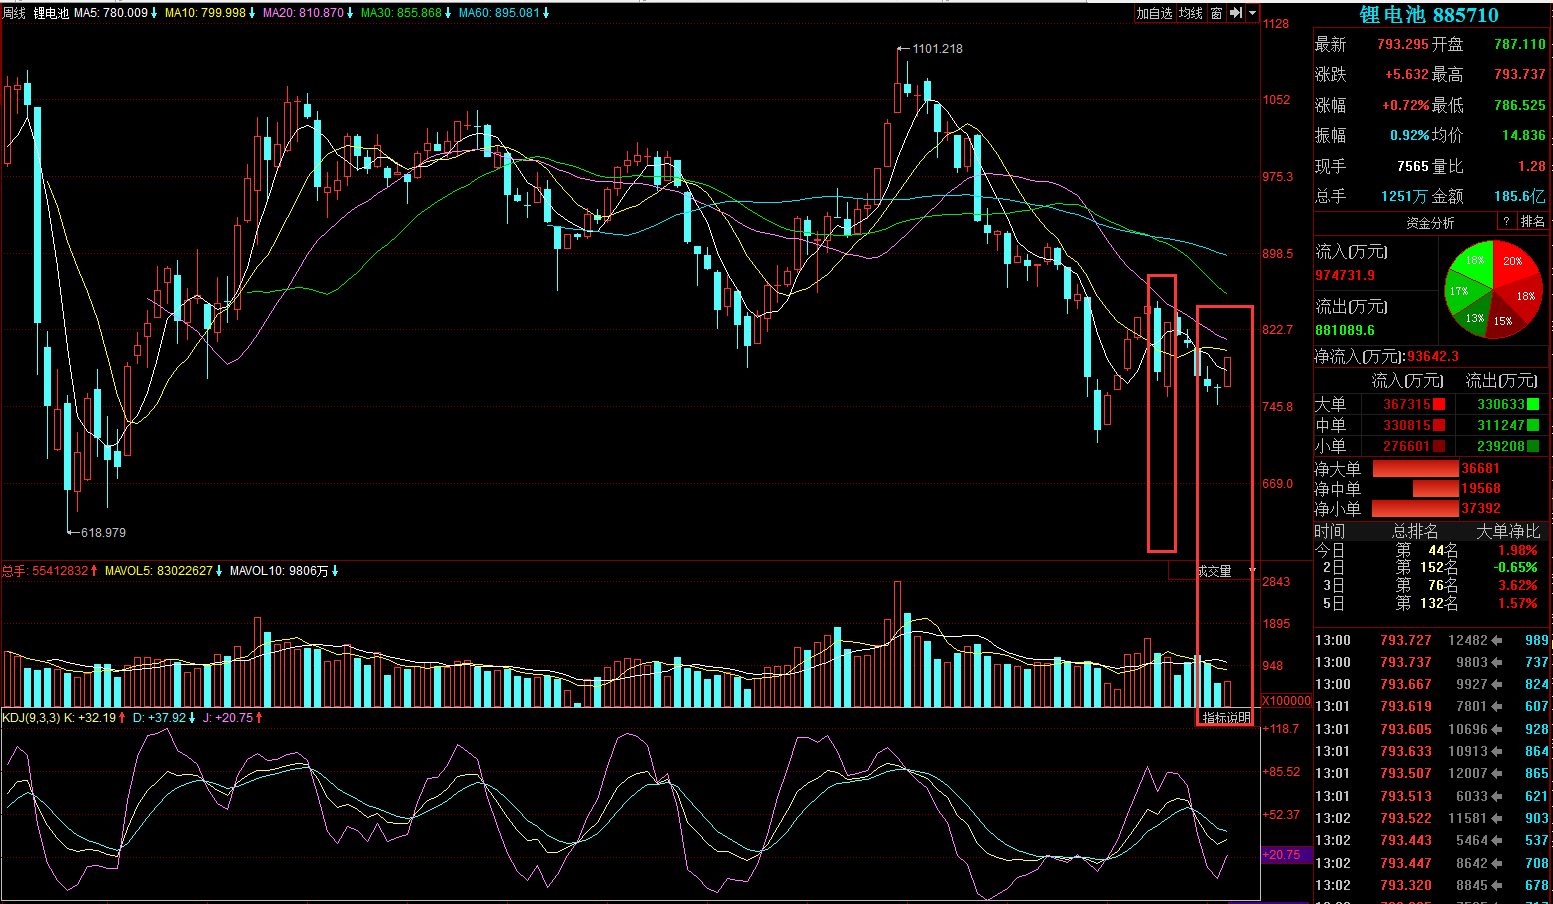This screenshot has width=1553, height=904.
Task: Click the 窗 window layout button
Action: click(x=1216, y=13)
